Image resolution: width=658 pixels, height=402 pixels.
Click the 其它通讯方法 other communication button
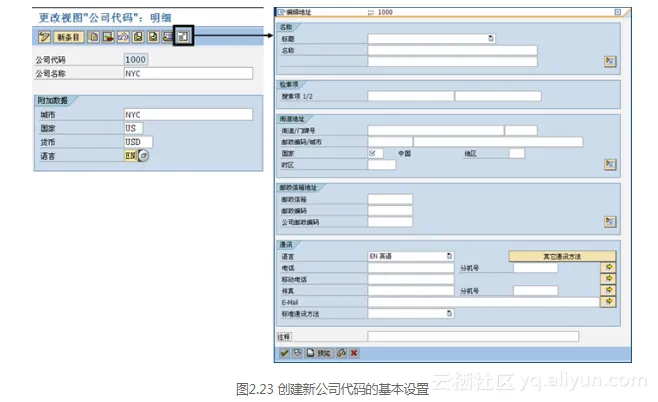[x=562, y=256]
